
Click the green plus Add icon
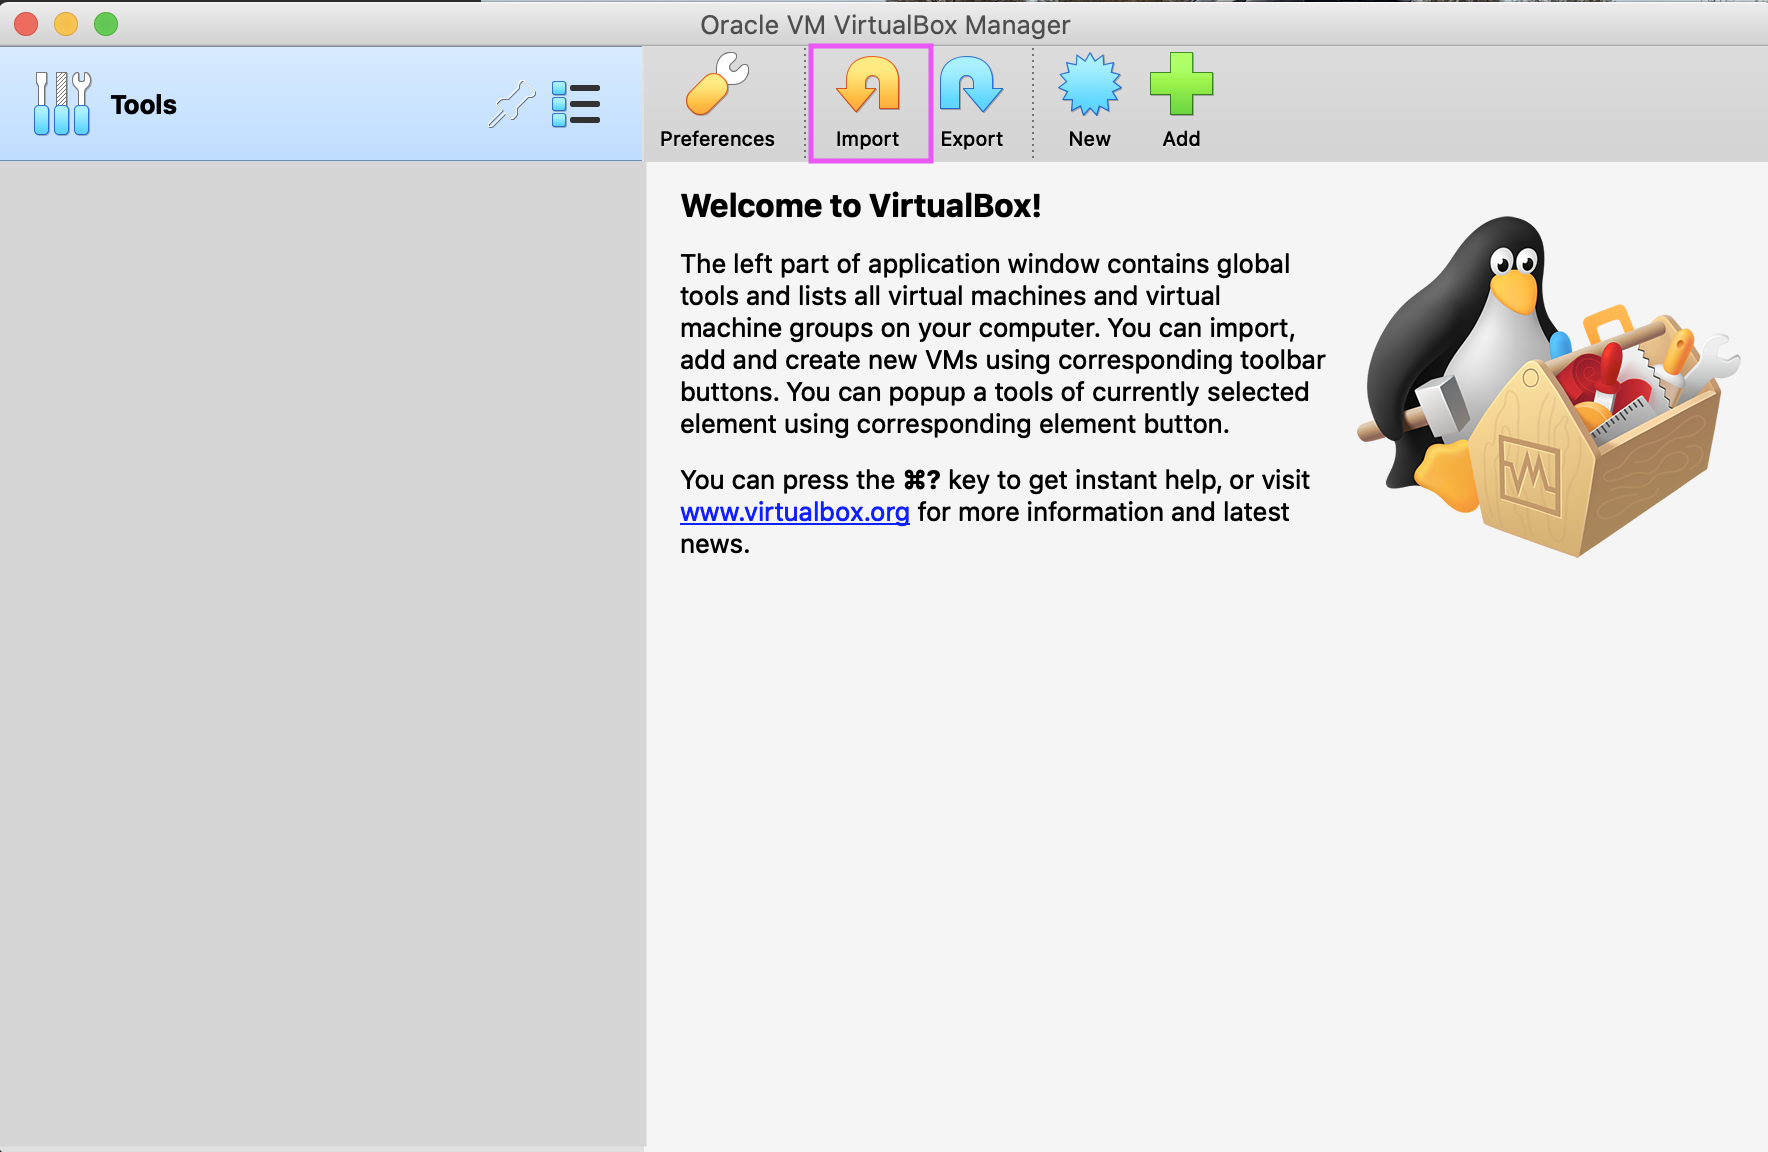(1181, 85)
